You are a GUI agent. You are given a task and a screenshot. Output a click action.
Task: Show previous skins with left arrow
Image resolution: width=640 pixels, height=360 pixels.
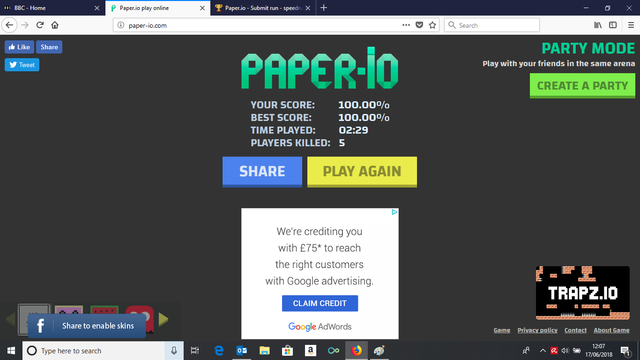point(10,319)
